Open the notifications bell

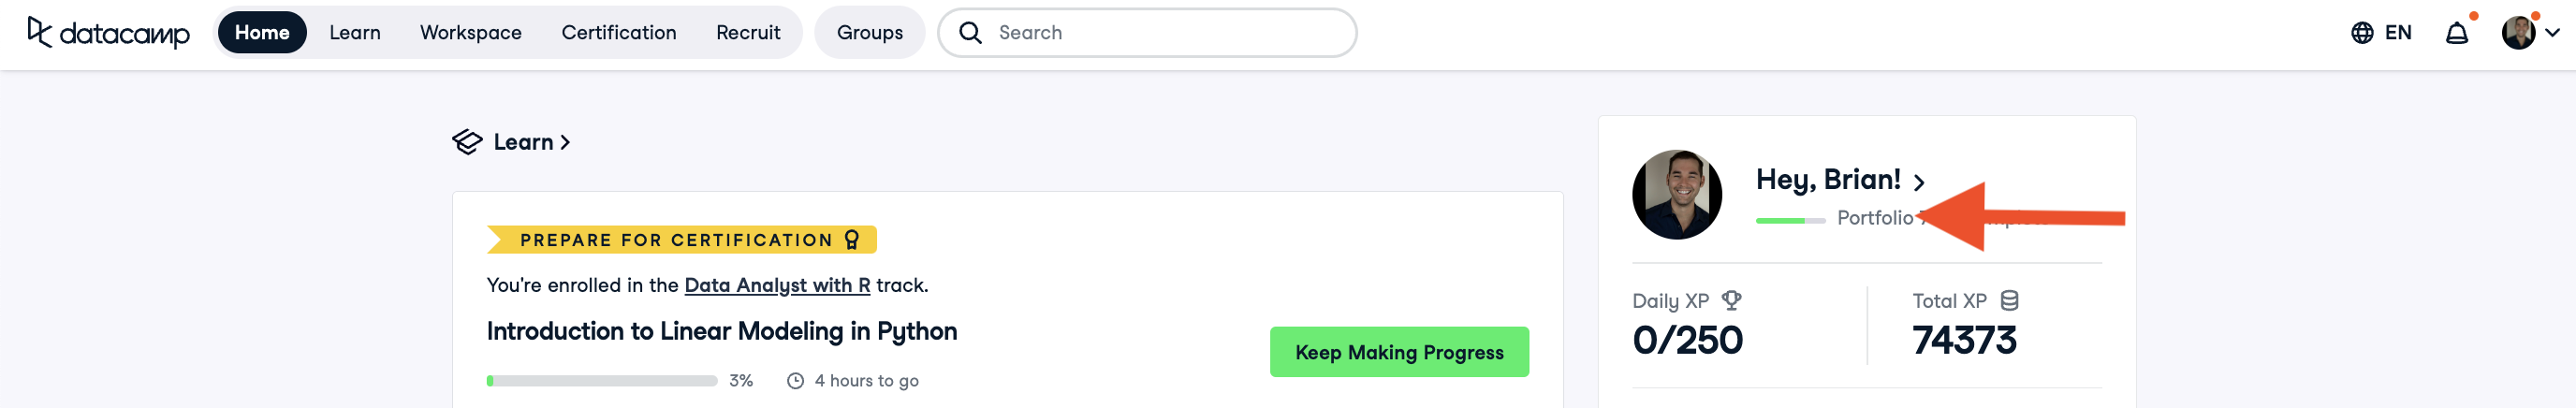pos(2456,33)
